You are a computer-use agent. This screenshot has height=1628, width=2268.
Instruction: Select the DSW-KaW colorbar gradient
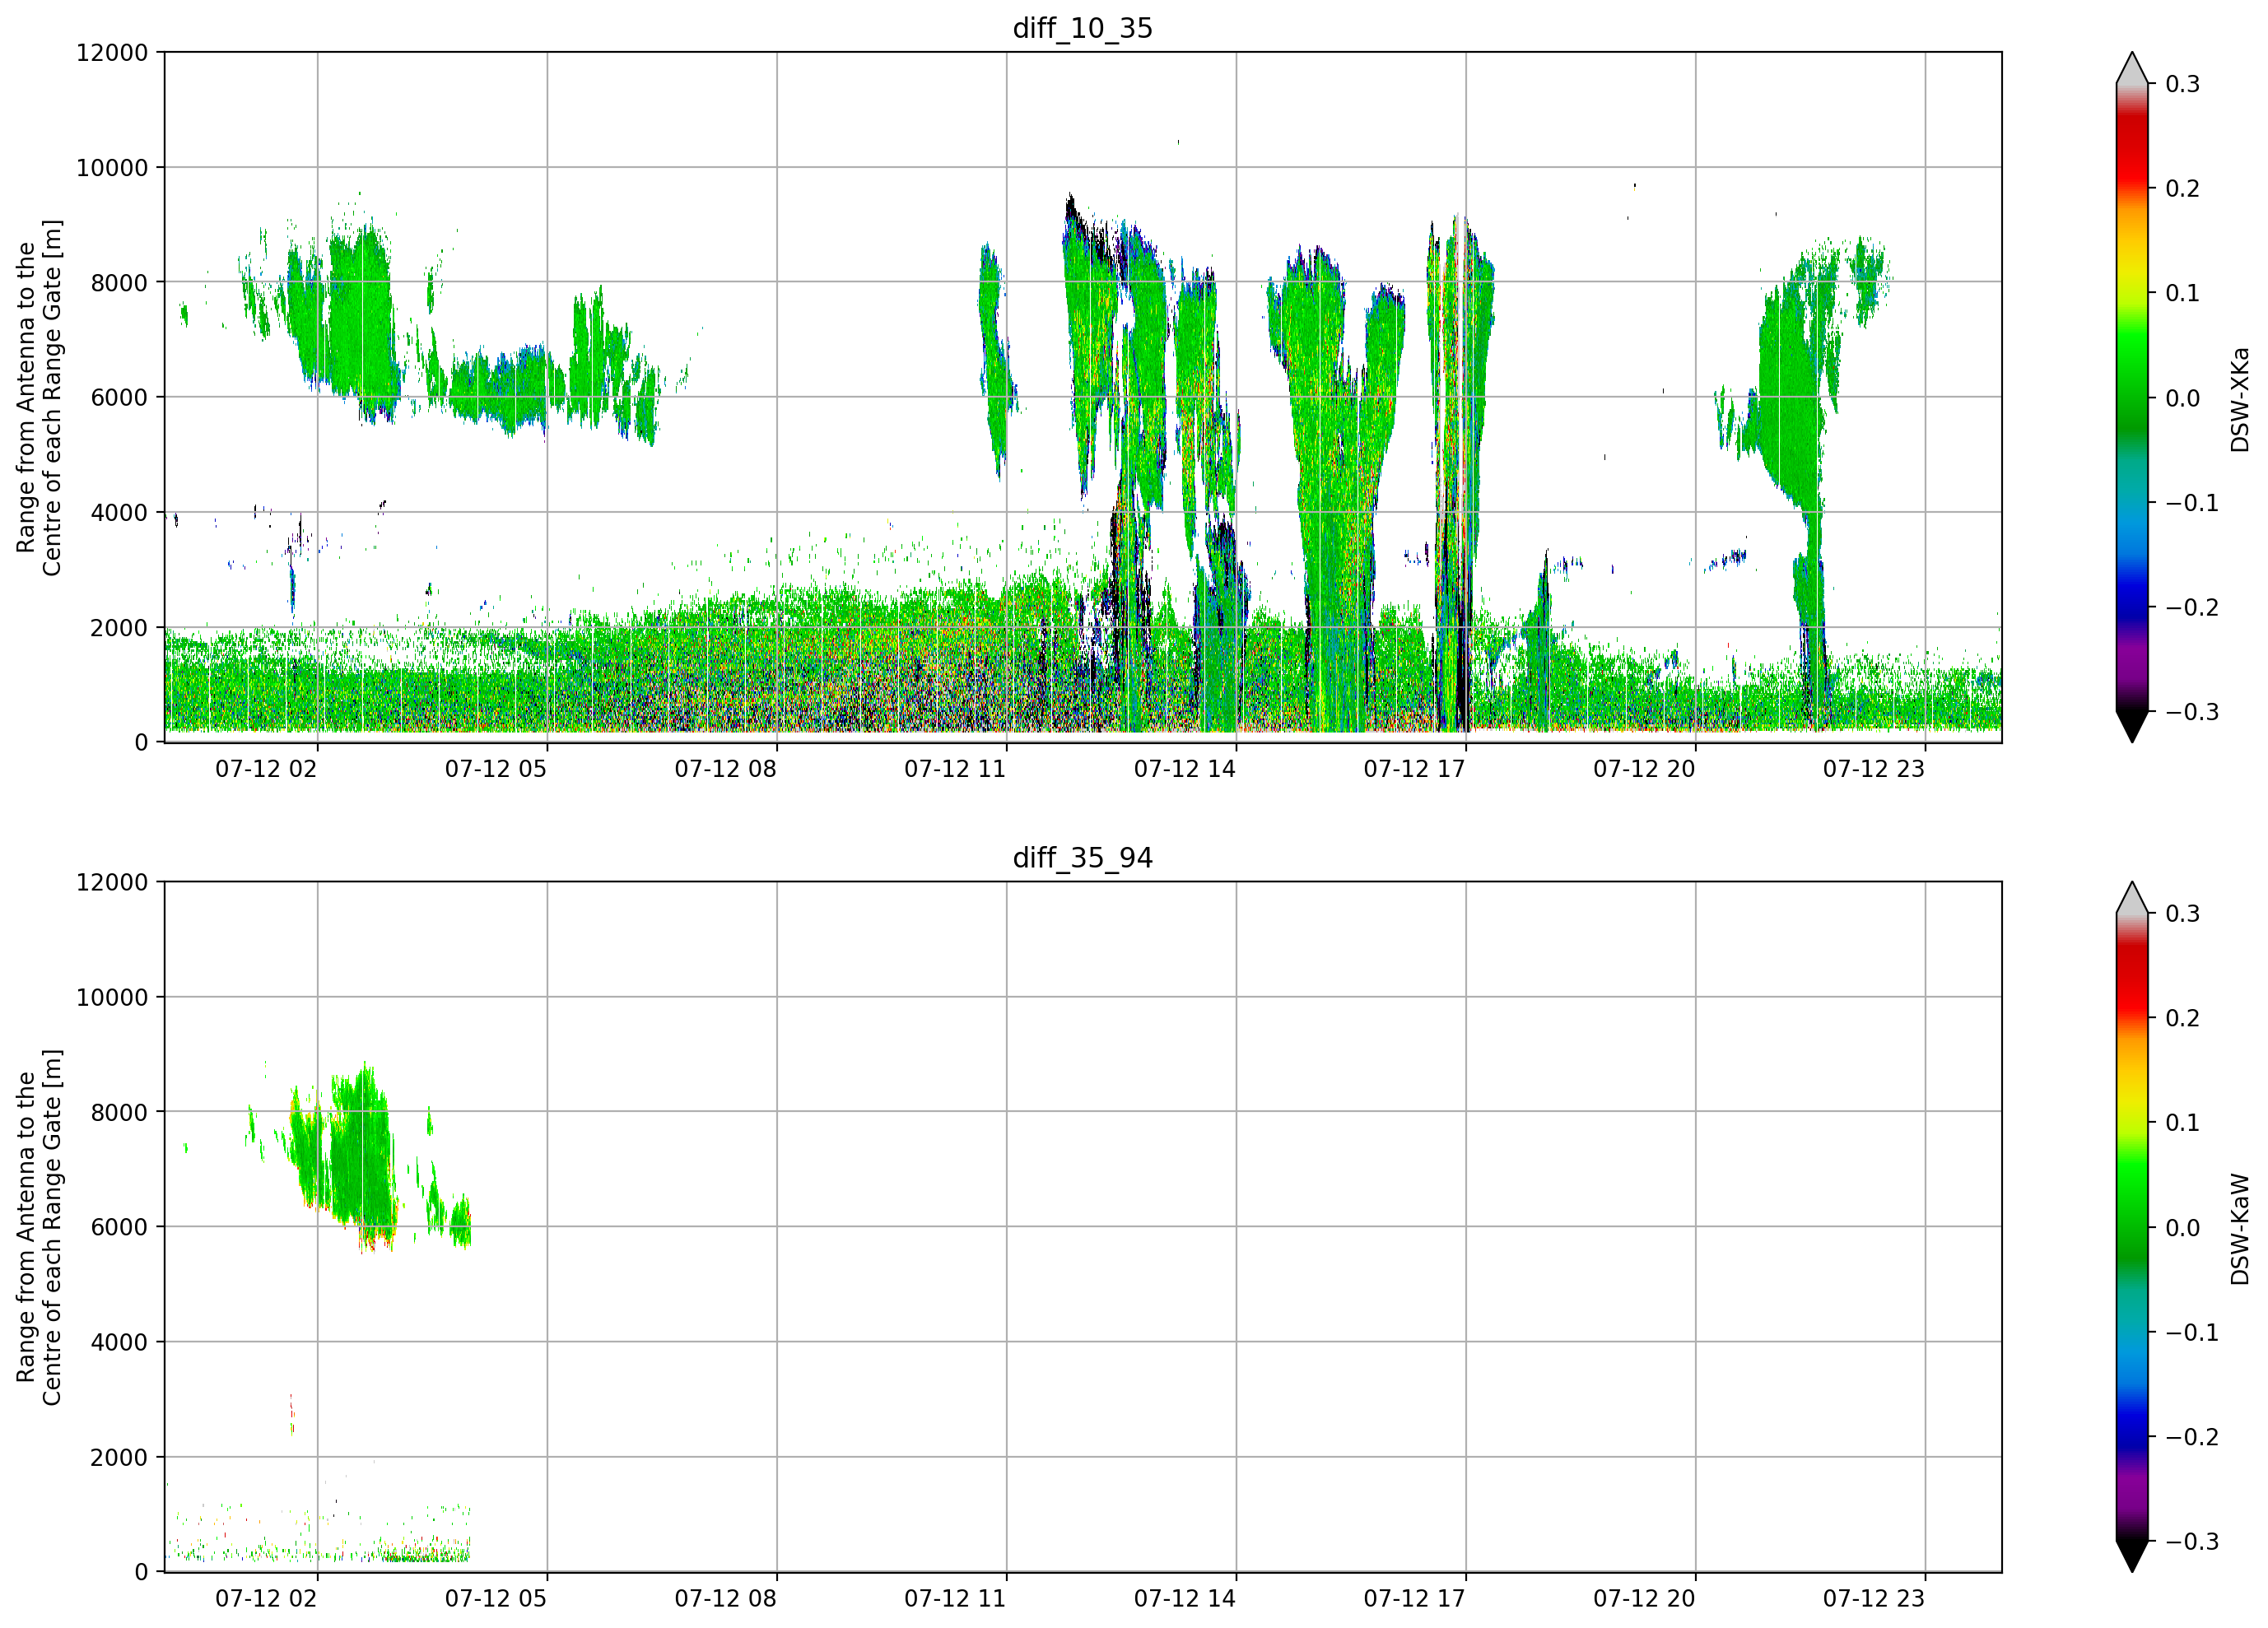2132,1227
